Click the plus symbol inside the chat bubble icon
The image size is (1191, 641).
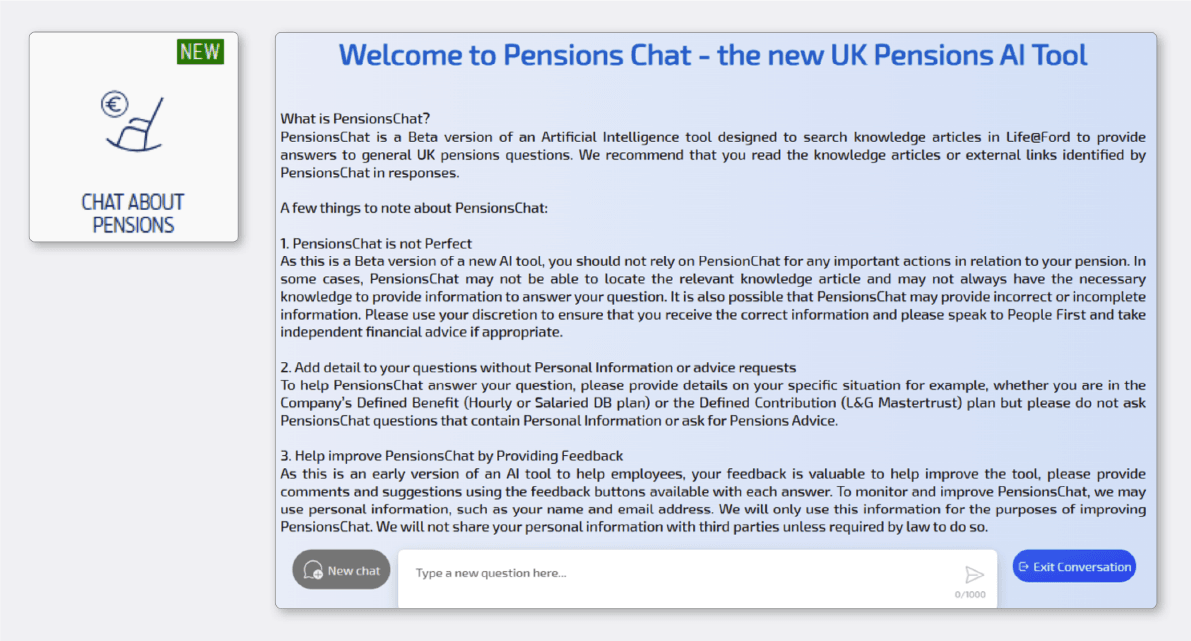point(318,573)
